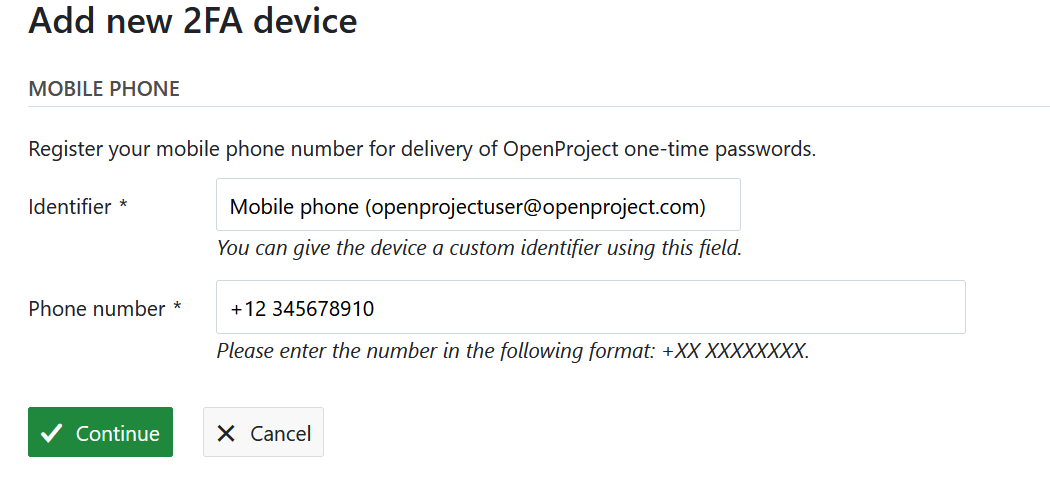Place cursor on 'Mobile phone' identifier words
Screen dimensions: 1050x477
pyautogui.click(x=294, y=207)
